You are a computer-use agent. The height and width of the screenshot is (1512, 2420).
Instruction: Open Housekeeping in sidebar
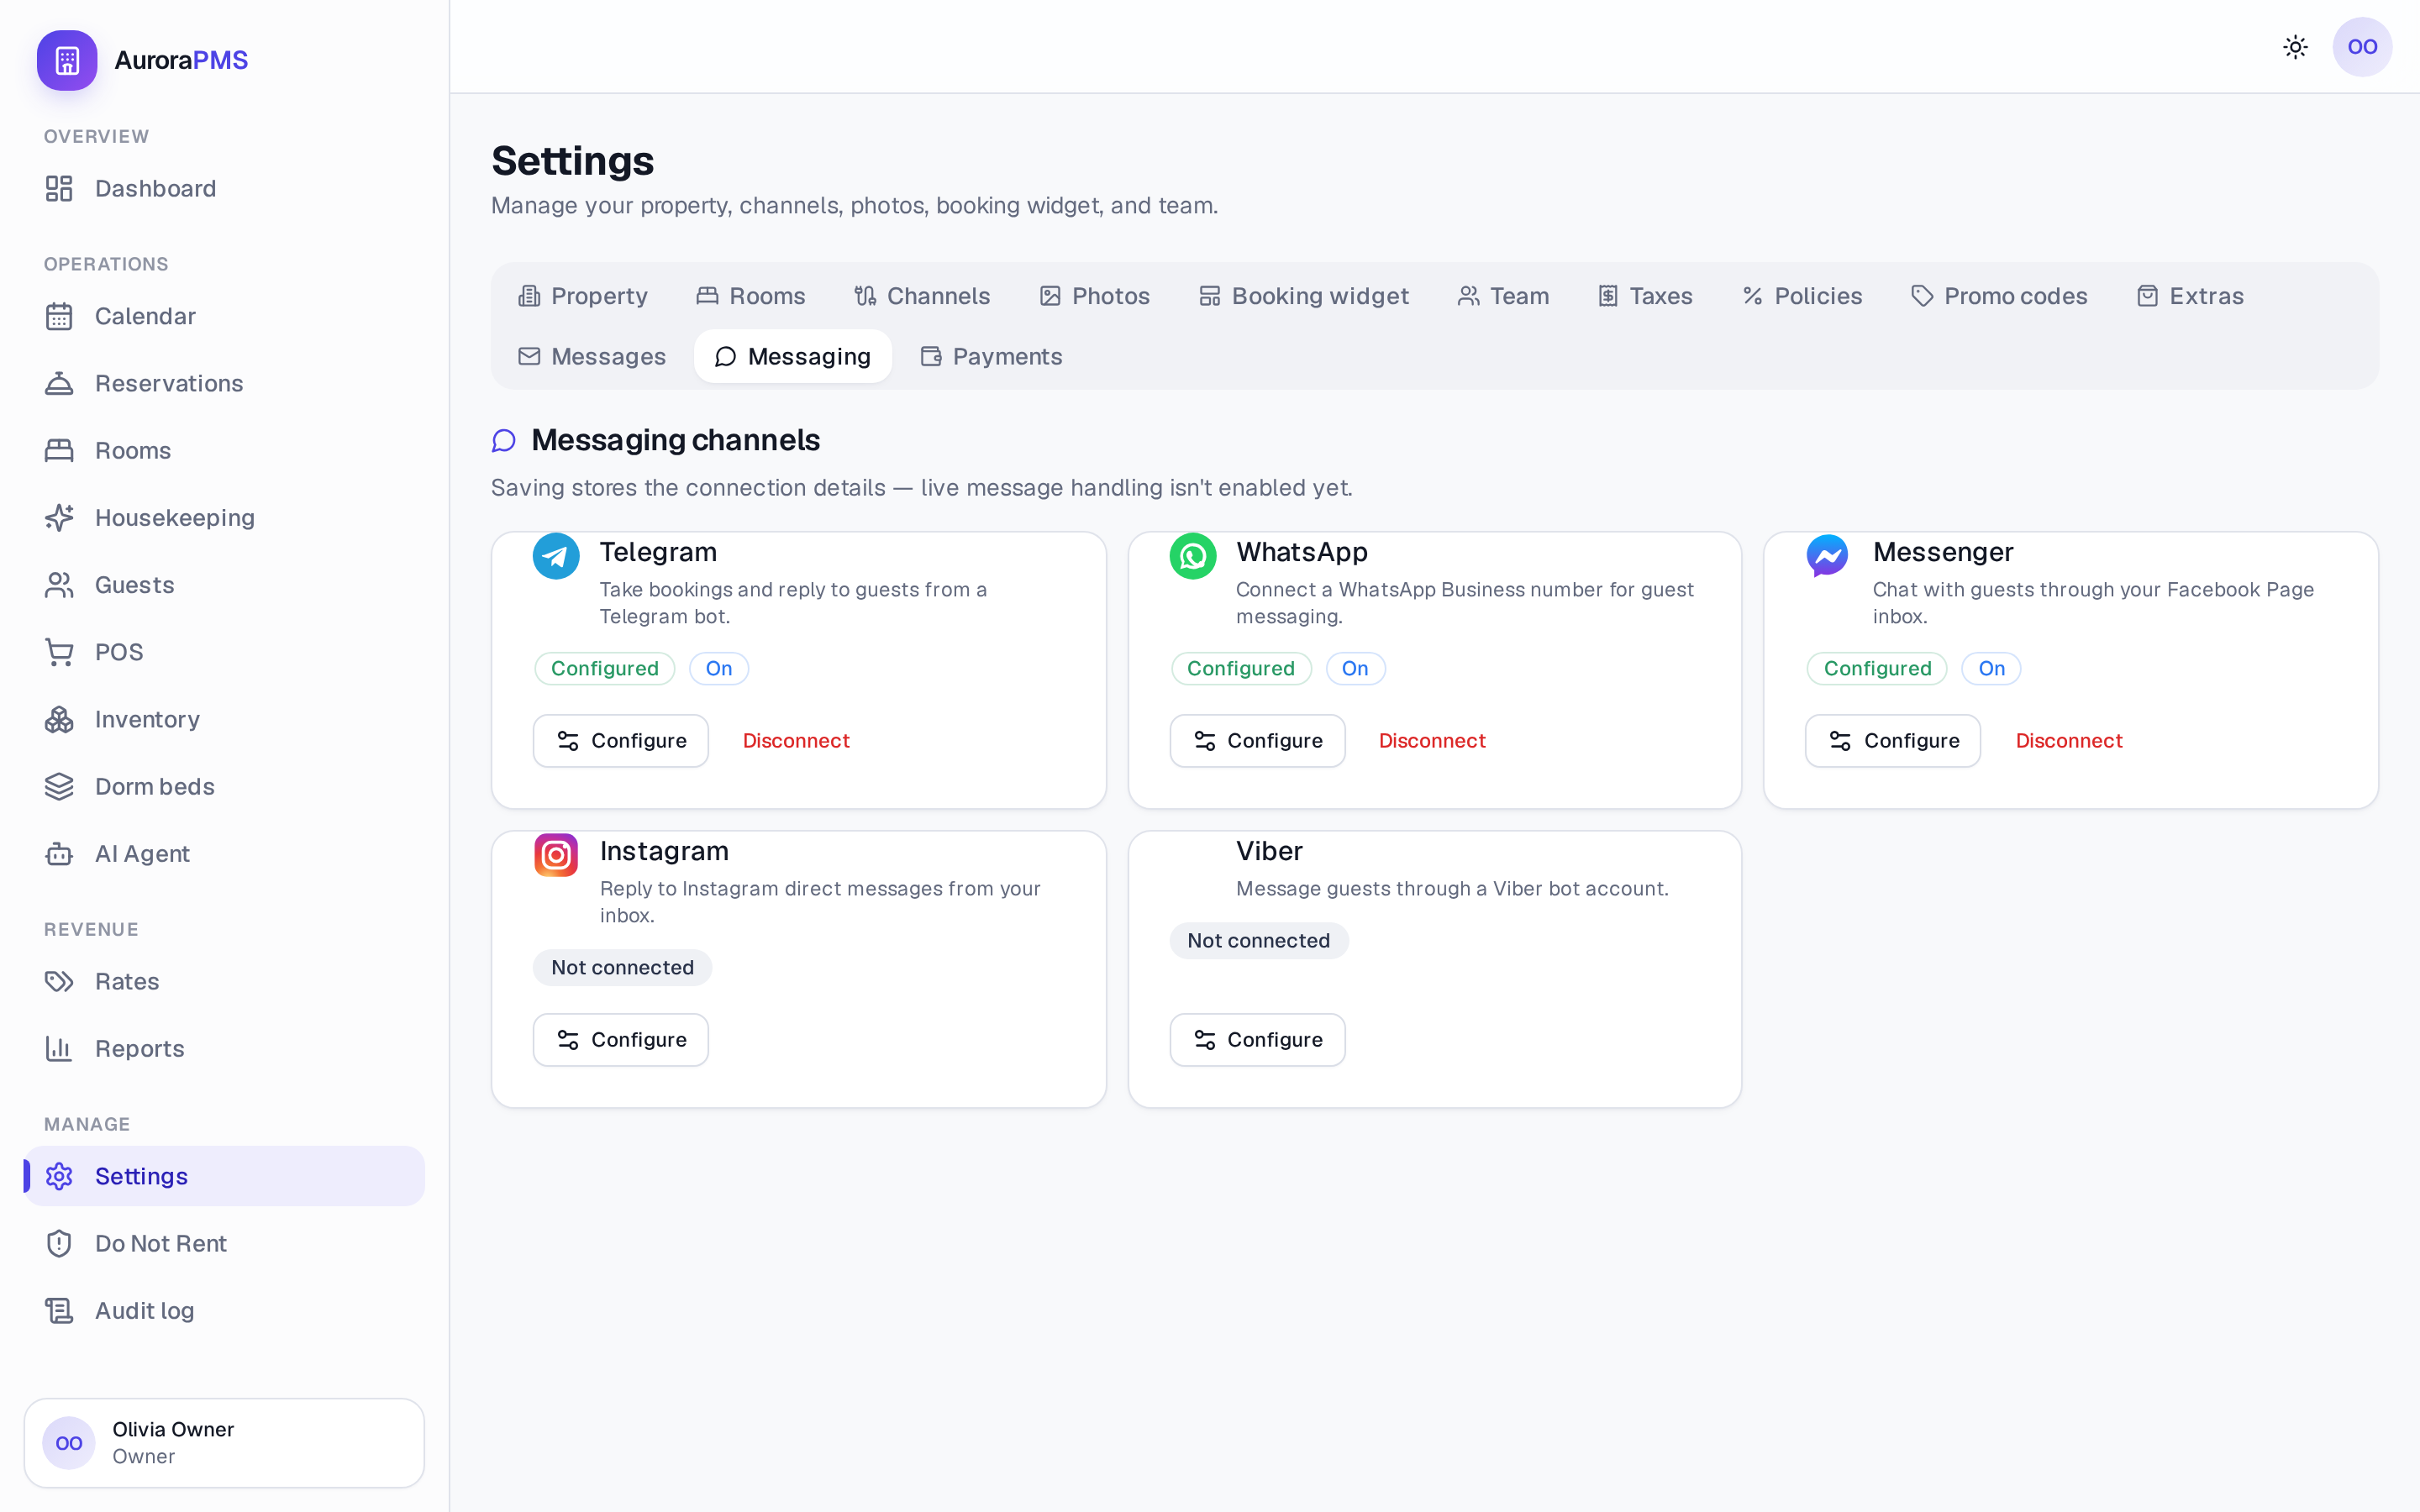[x=224, y=518]
